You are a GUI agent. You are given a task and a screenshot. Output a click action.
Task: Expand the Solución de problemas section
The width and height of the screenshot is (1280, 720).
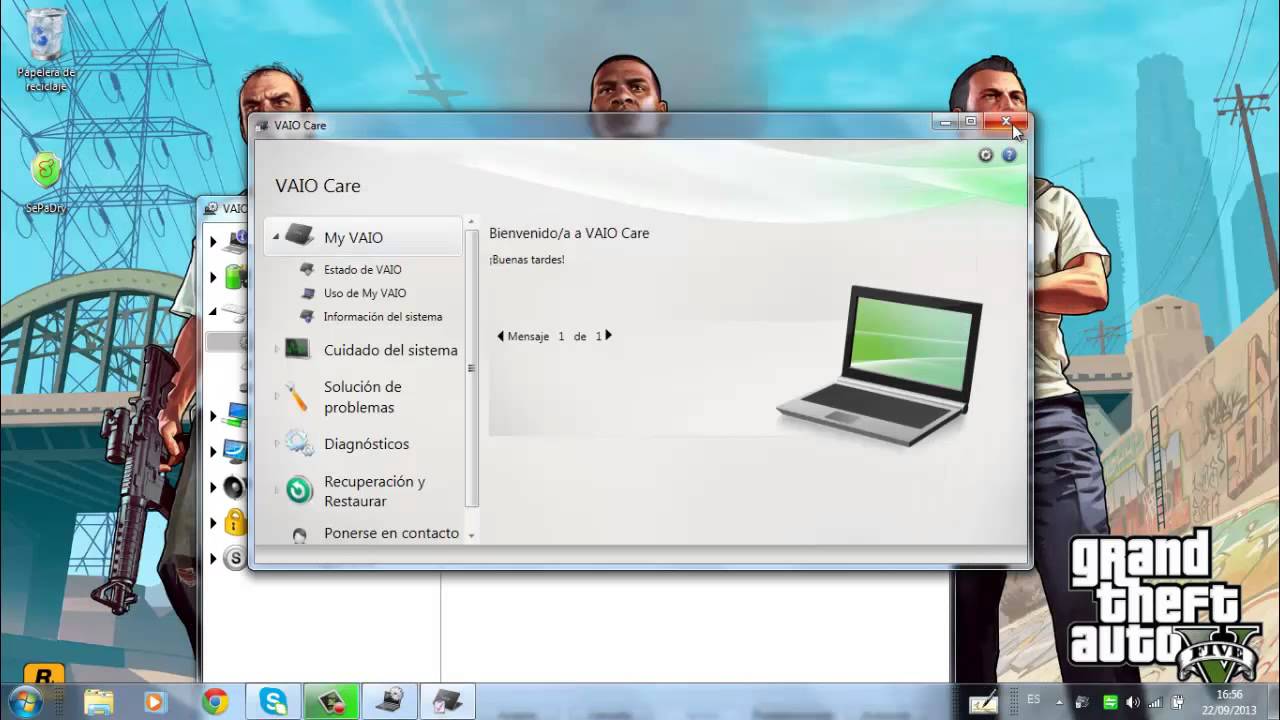point(277,397)
